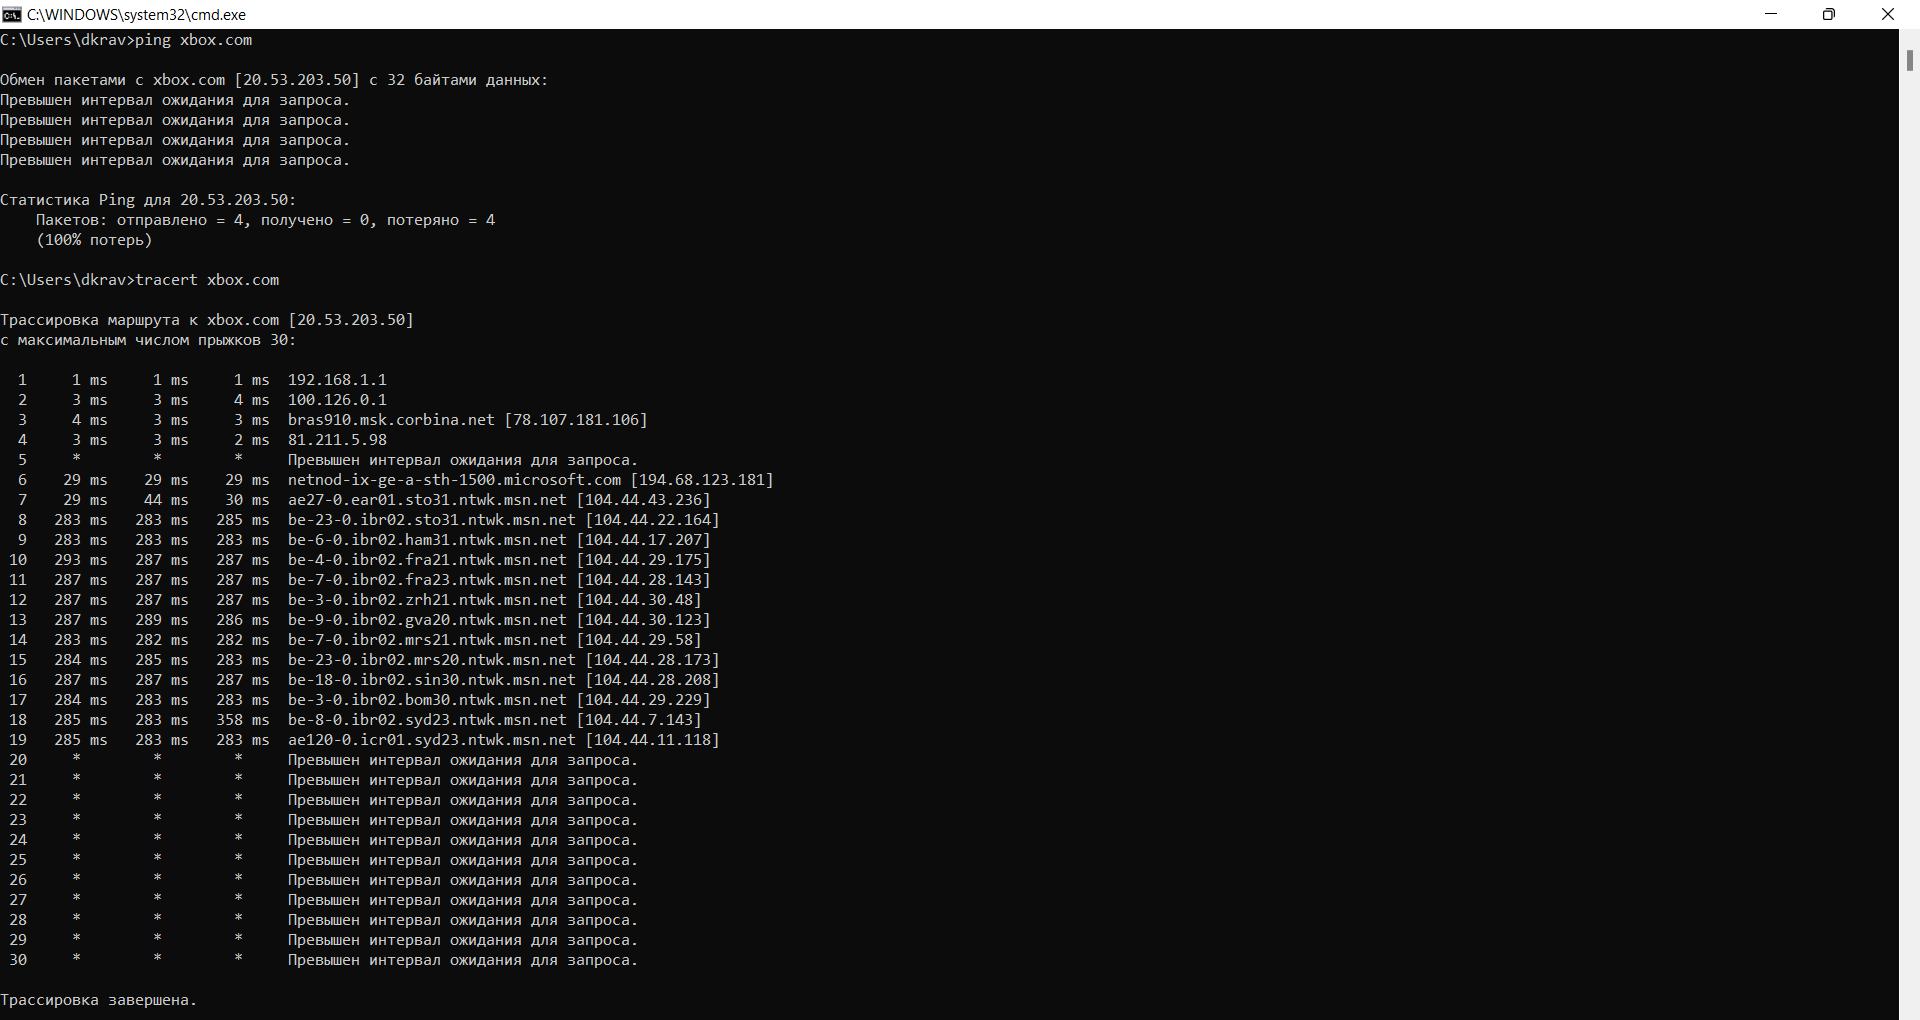The image size is (1920, 1020).
Task: Click hop 1 address 192.168.1.1
Action: pos(337,380)
